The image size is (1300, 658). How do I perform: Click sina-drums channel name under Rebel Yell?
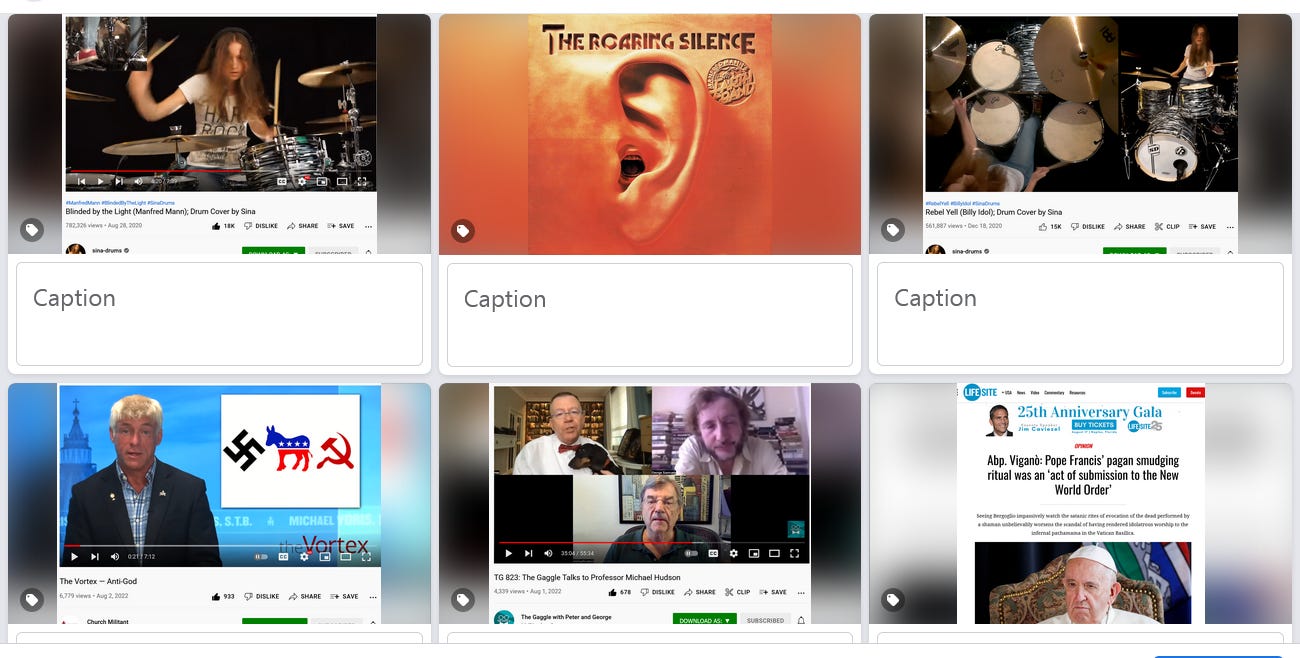pyautogui.click(x=966, y=251)
